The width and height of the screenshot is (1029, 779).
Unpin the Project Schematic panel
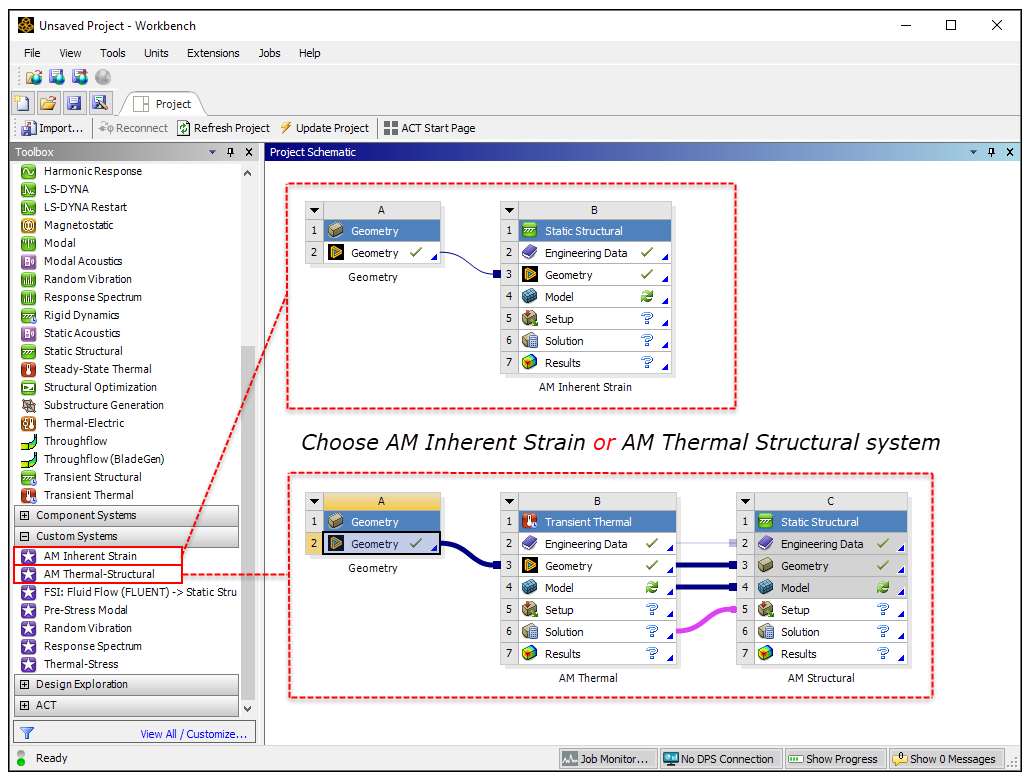992,152
